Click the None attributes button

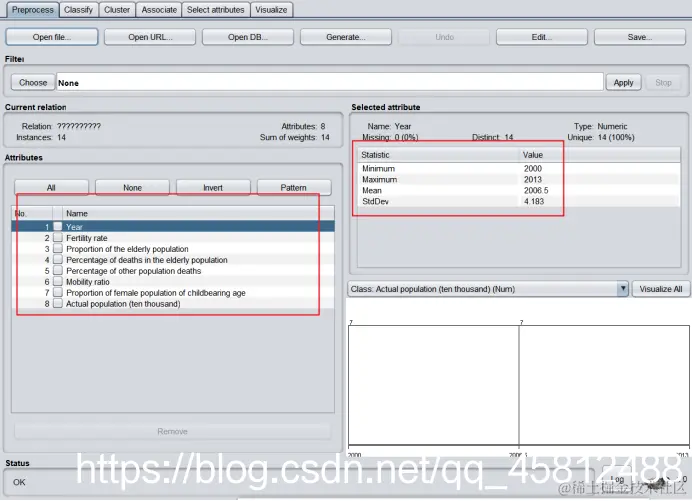click(x=132, y=188)
